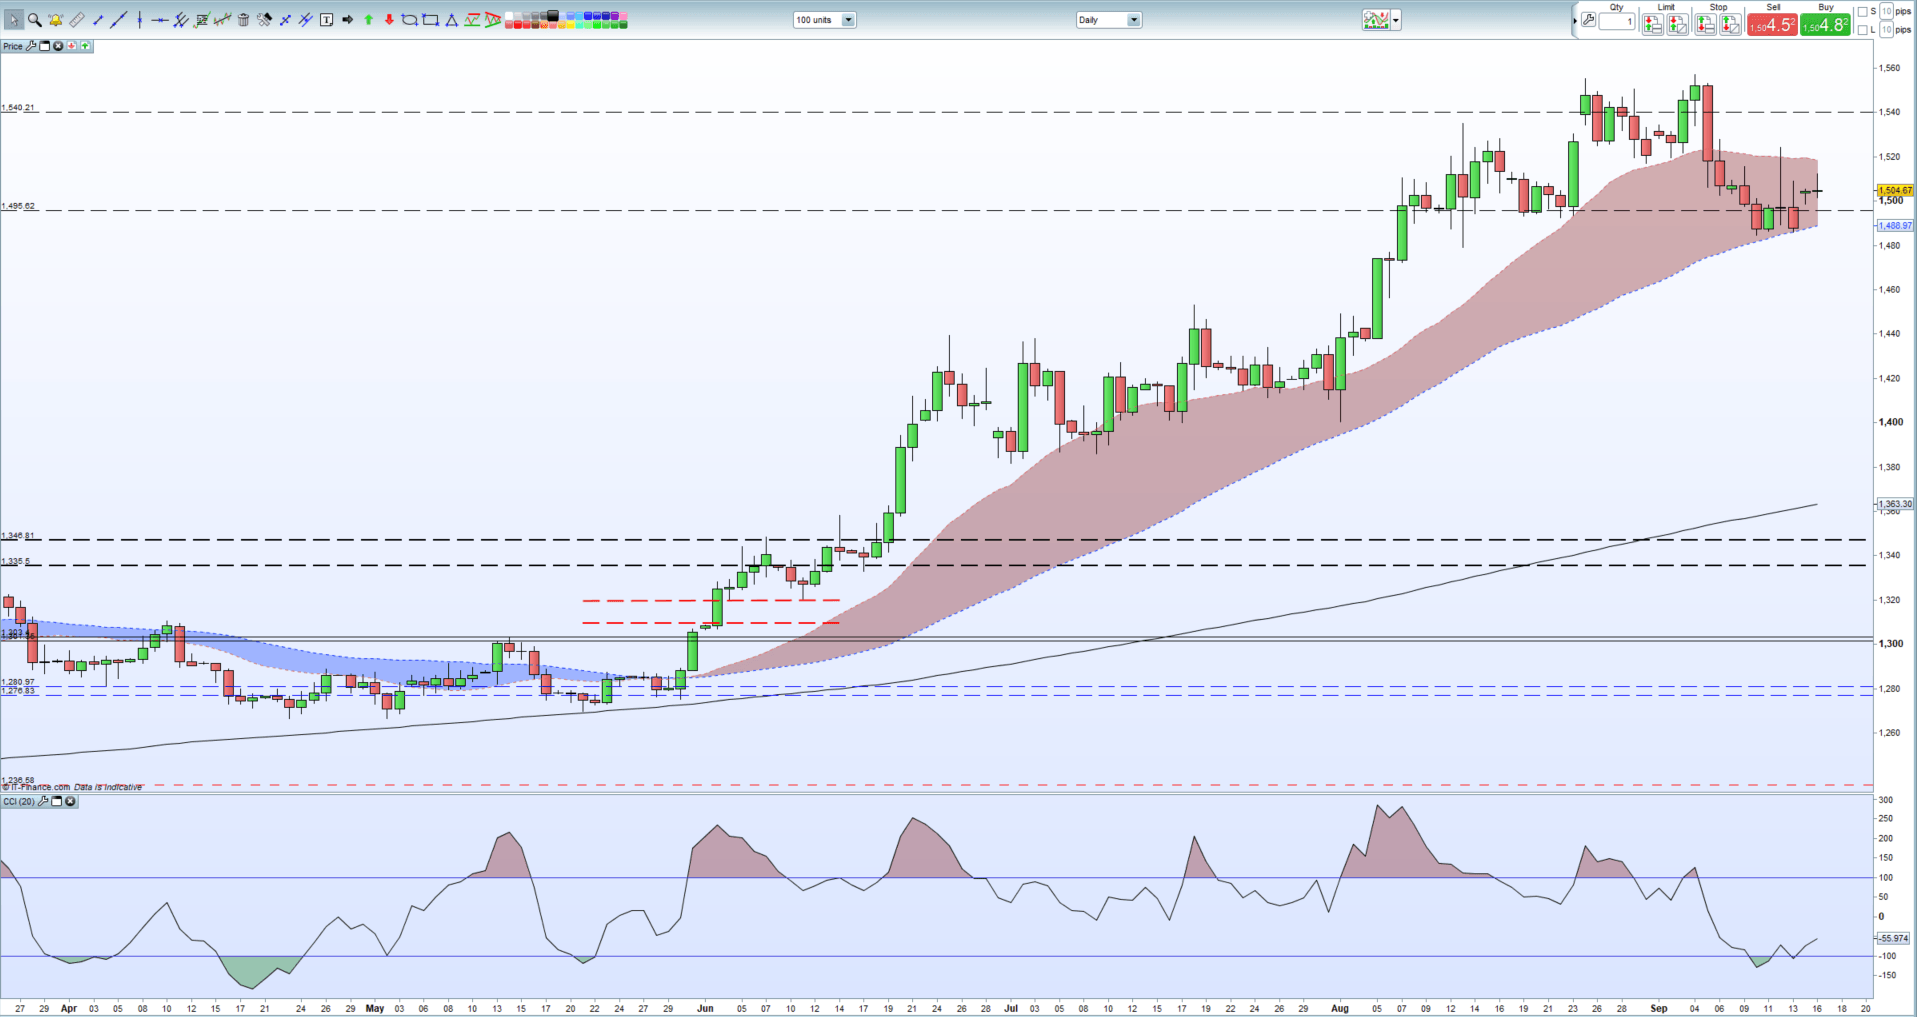Maximize the CCI (20) panel
The image size is (1917, 1017).
point(57,801)
